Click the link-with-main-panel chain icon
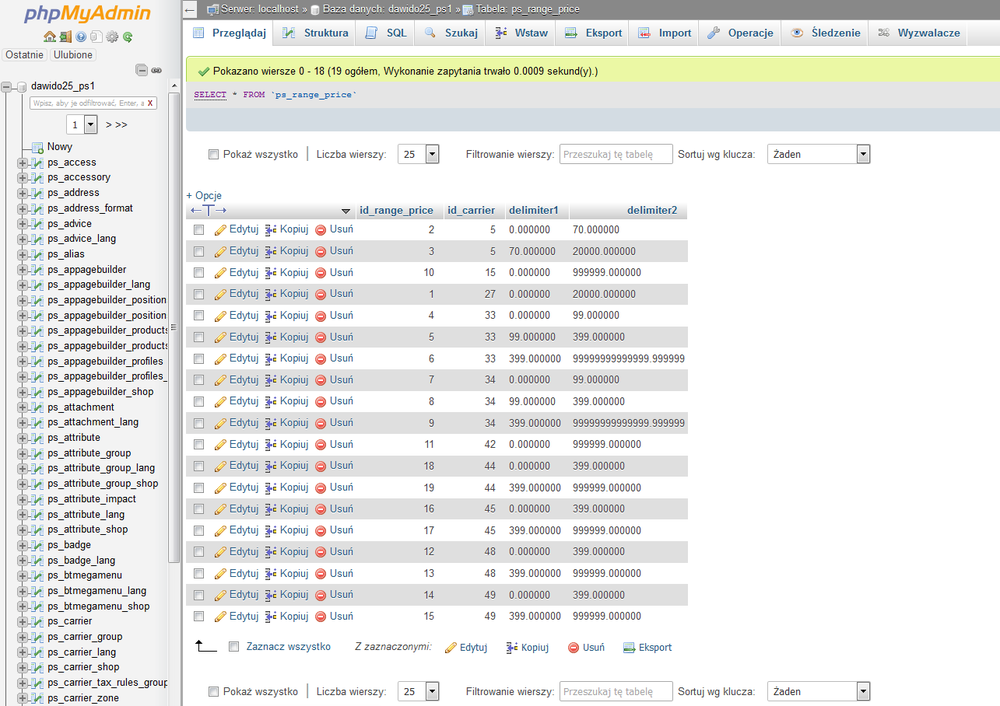The image size is (1000, 706). [x=156, y=70]
